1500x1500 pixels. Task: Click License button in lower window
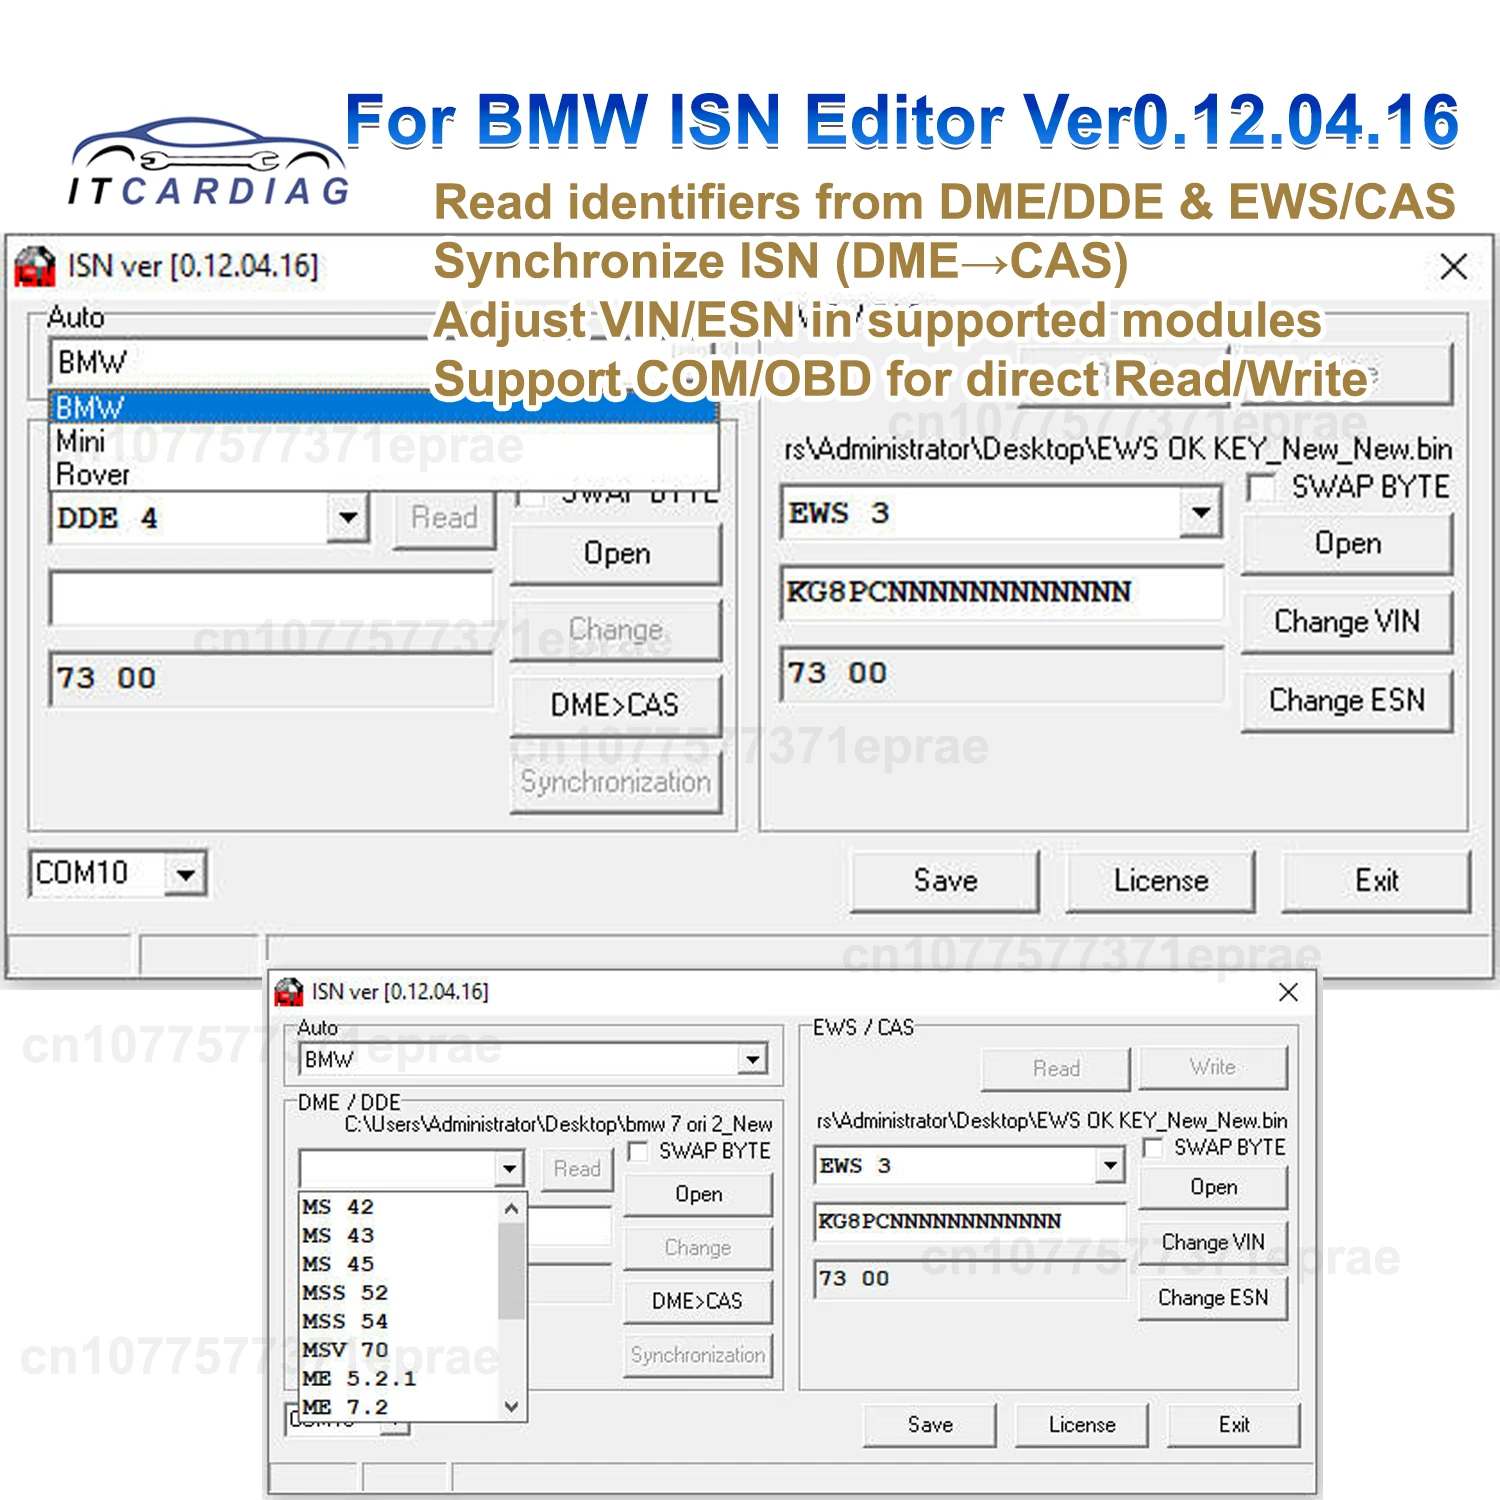[1082, 1425]
